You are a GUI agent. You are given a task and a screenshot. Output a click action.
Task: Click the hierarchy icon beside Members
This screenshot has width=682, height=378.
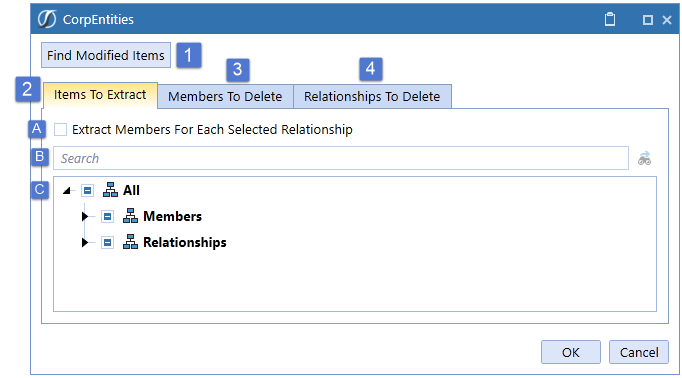(130, 216)
